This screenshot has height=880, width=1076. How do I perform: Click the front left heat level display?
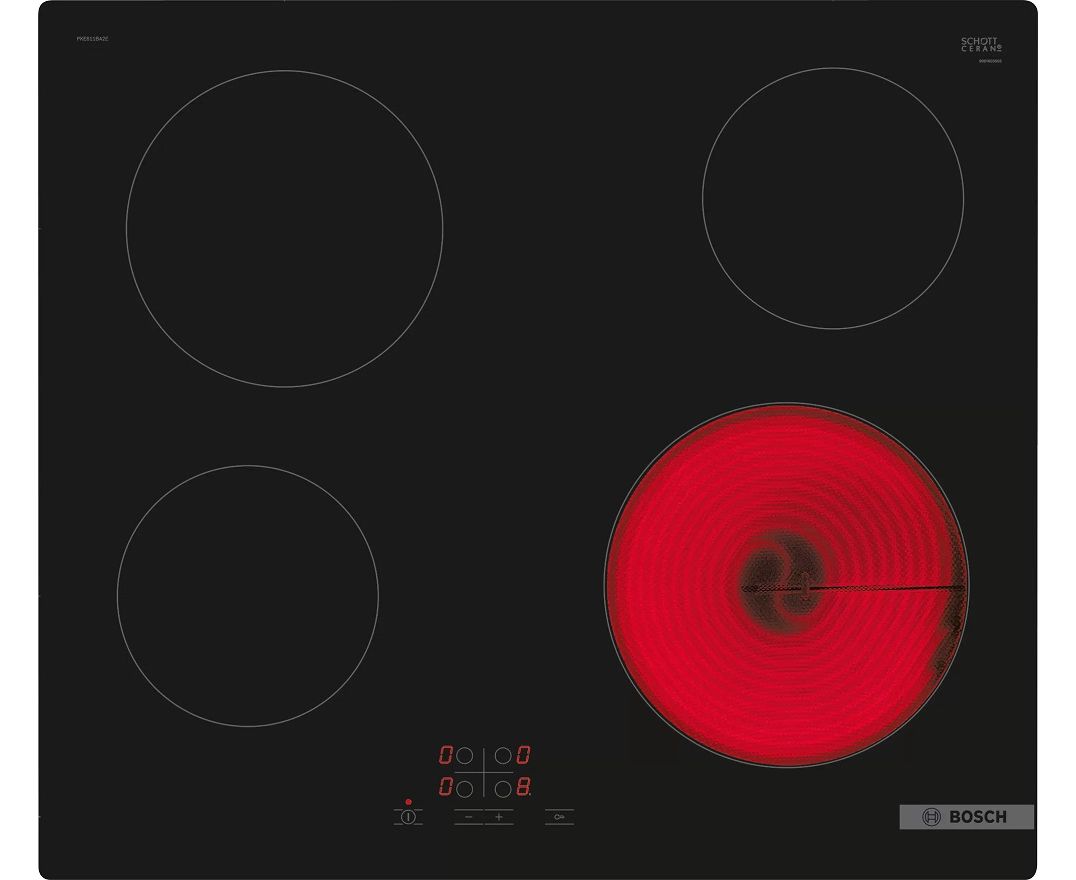pos(446,788)
